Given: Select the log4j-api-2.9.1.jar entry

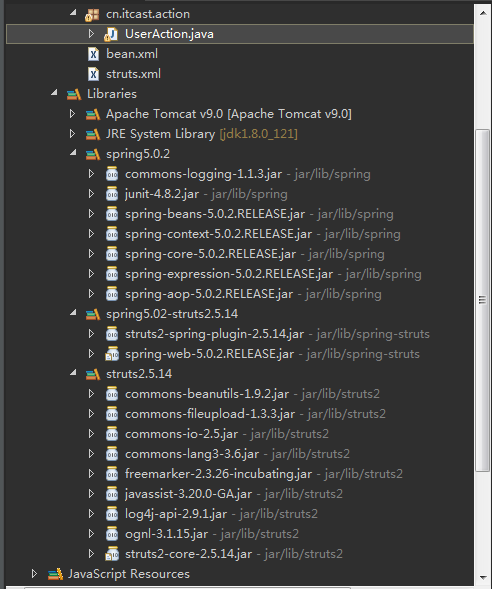Looking at the screenshot, I should coord(176,514).
